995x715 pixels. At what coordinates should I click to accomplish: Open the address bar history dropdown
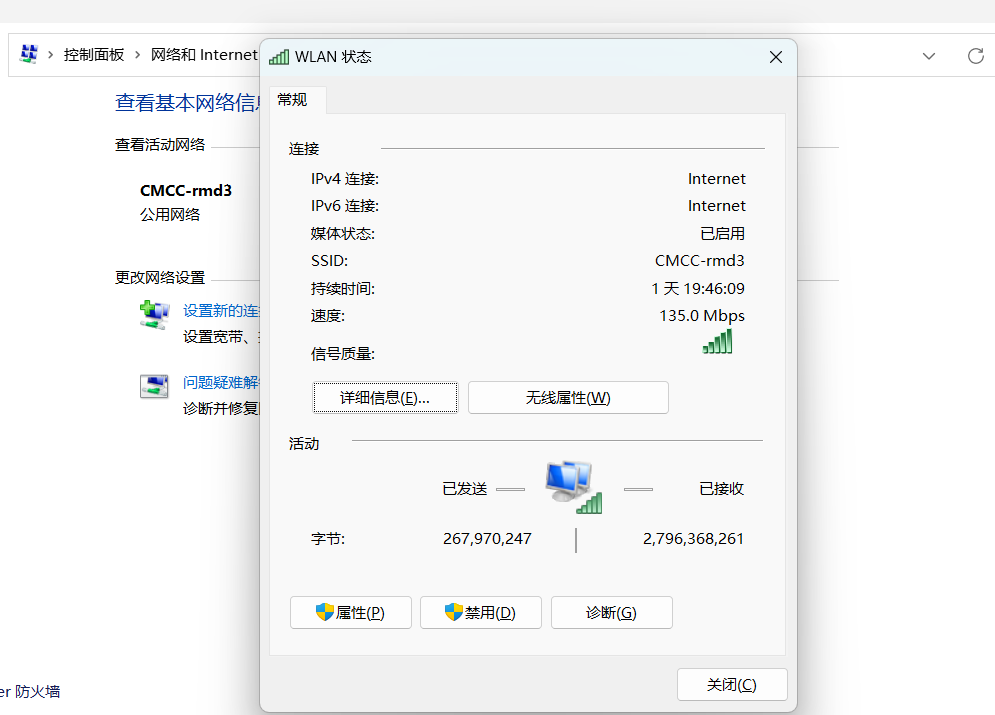click(929, 56)
